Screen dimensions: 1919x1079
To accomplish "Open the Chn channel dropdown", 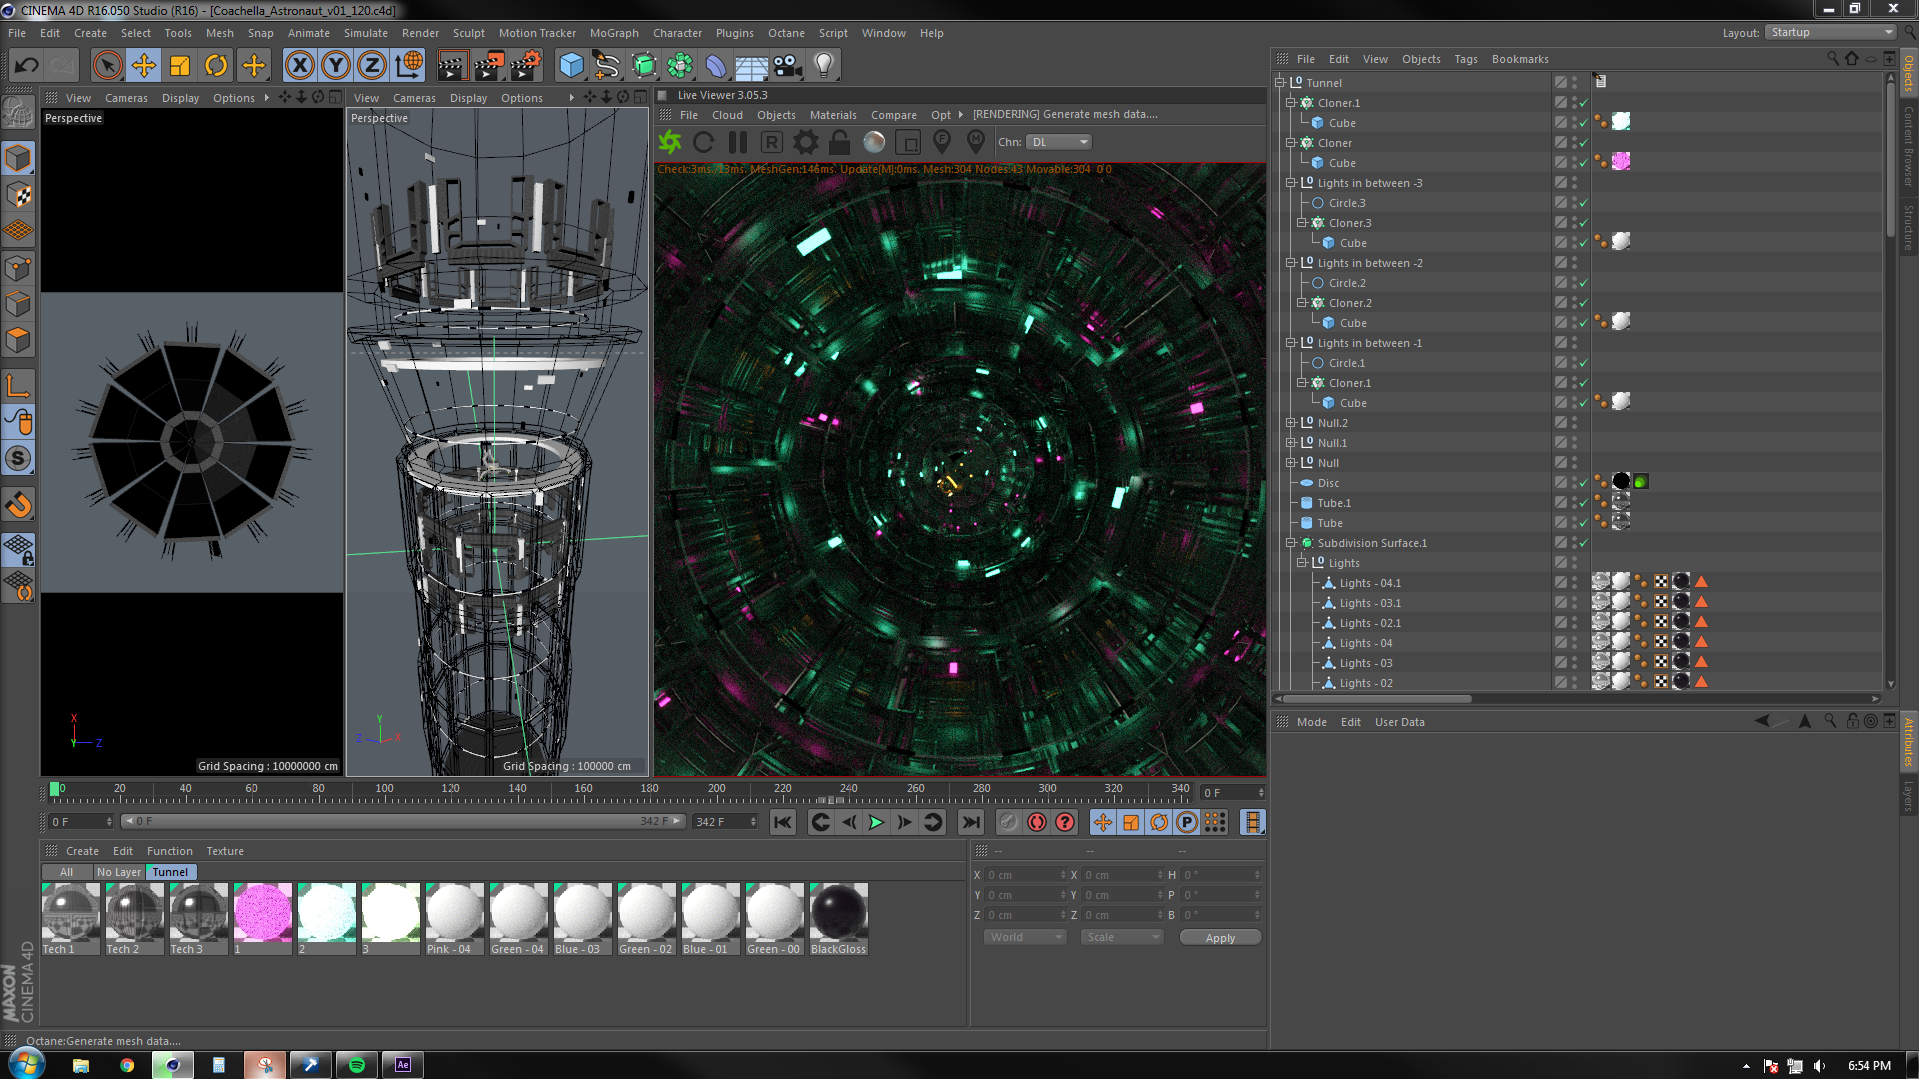I will 1060,142.
